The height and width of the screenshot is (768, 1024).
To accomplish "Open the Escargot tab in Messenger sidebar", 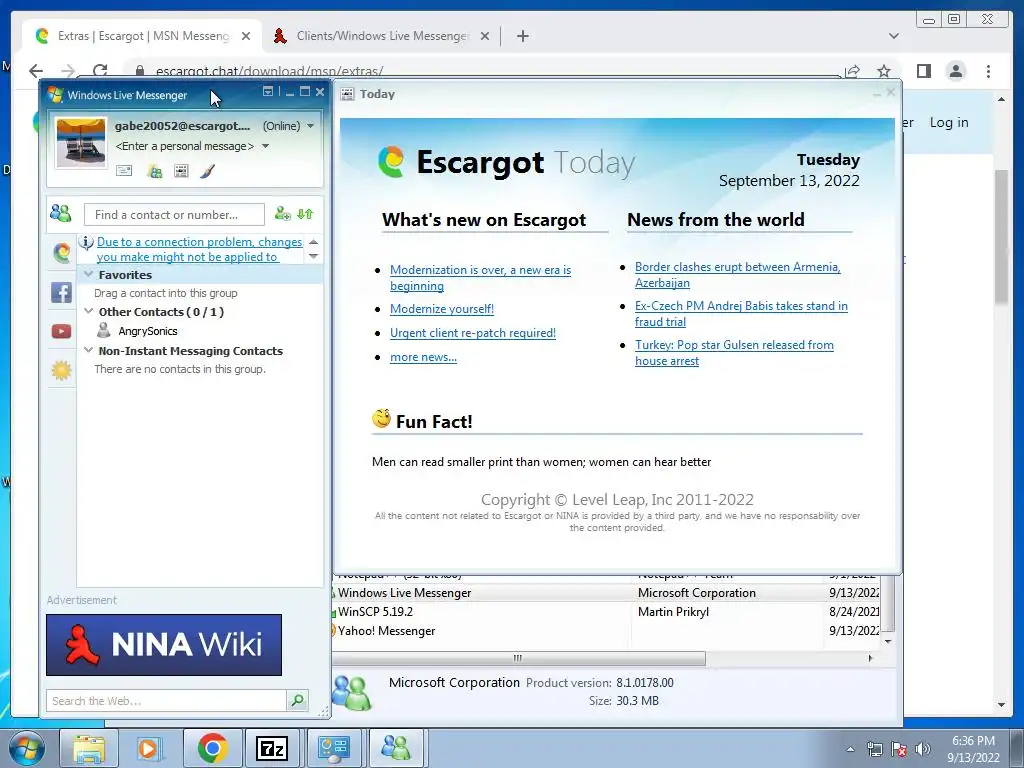I will pyautogui.click(x=62, y=252).
